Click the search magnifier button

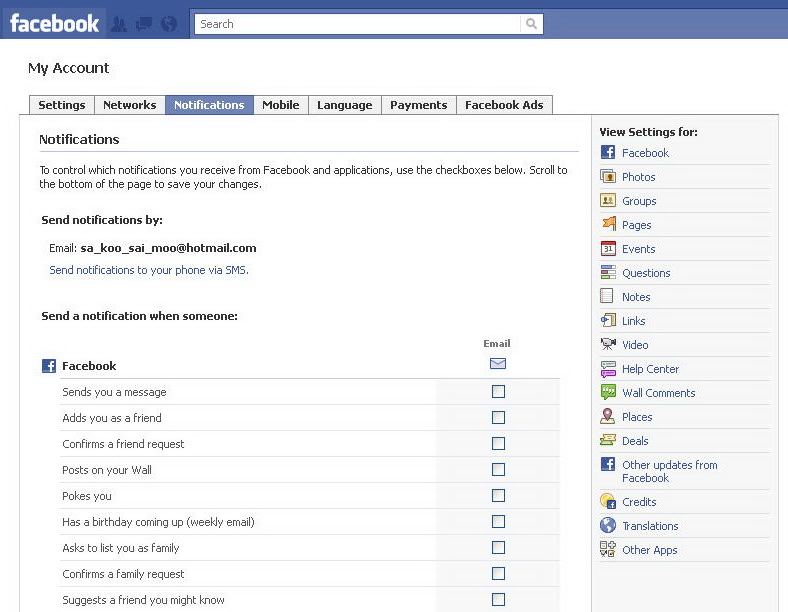(x=531, y=24)
